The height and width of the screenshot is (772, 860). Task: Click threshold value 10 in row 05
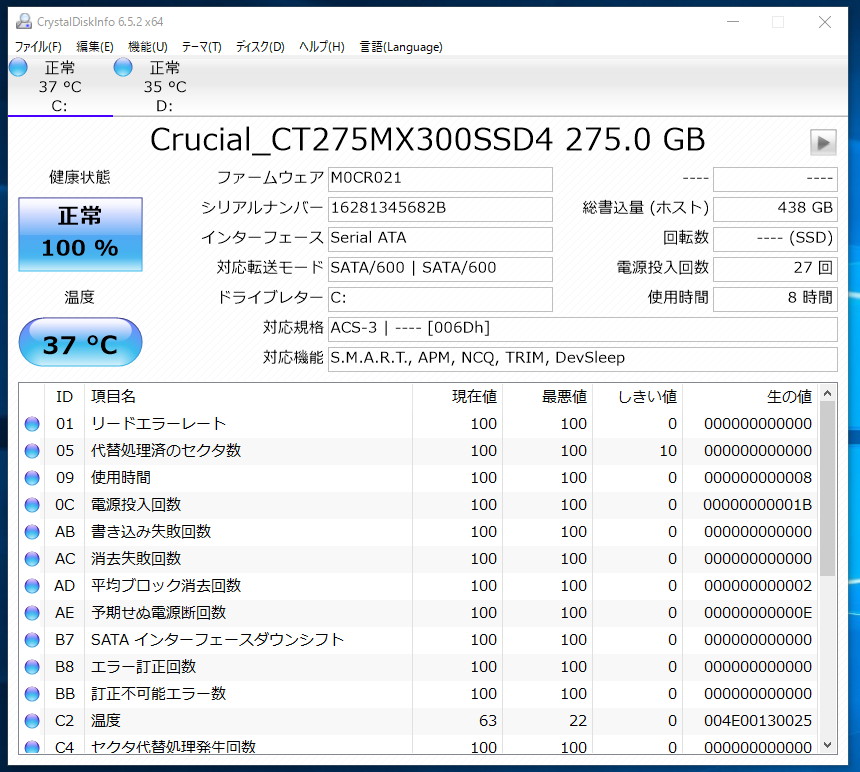668,451
